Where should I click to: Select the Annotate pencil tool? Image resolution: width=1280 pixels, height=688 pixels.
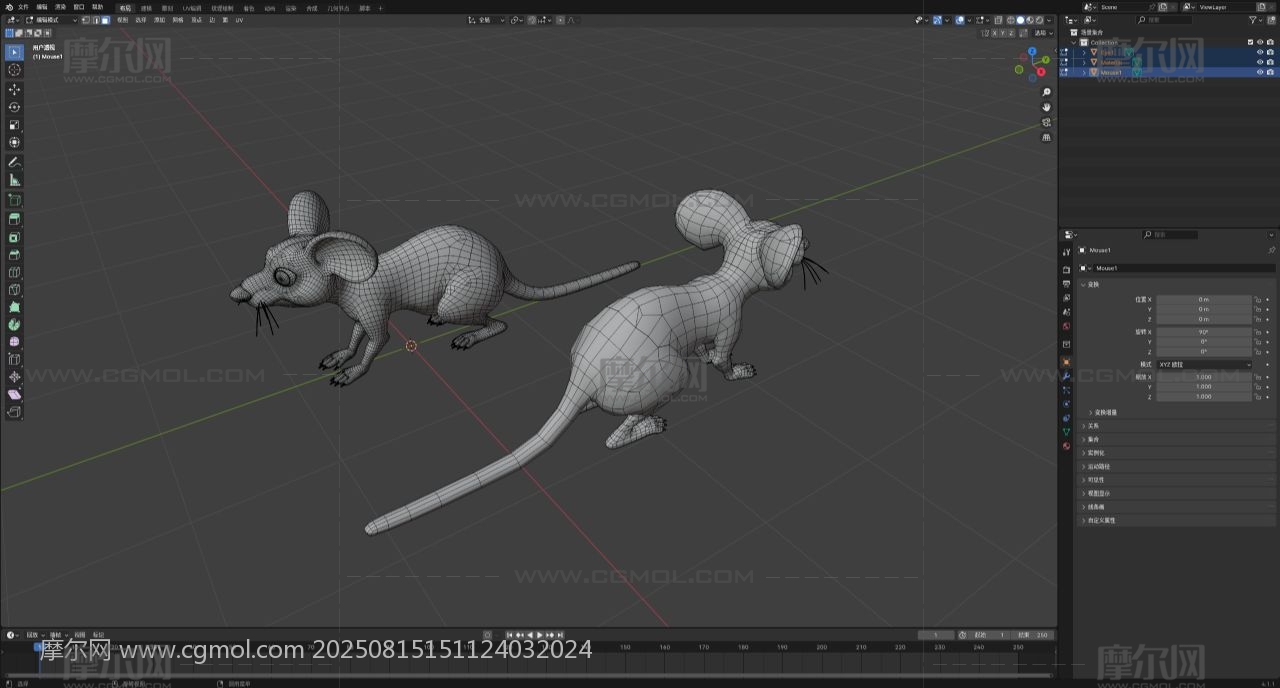(14, 162)
